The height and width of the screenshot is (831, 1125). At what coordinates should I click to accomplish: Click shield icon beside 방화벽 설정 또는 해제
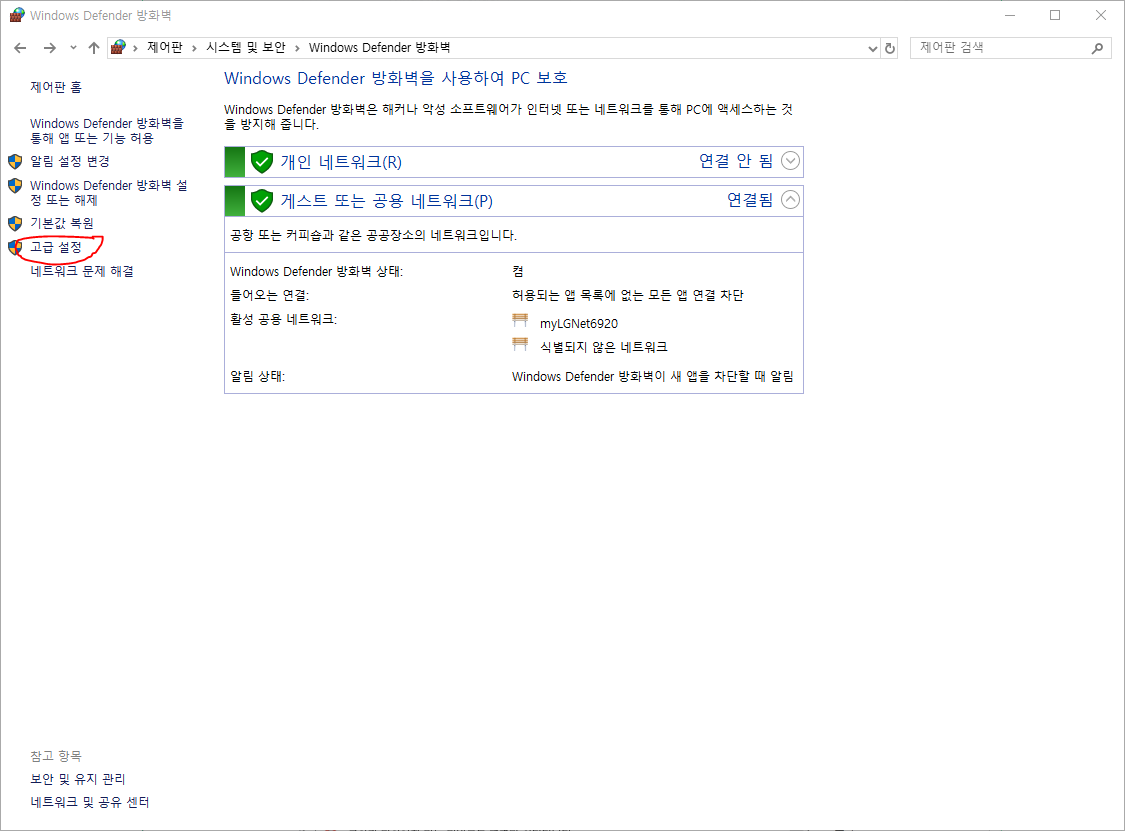(15, 186)
